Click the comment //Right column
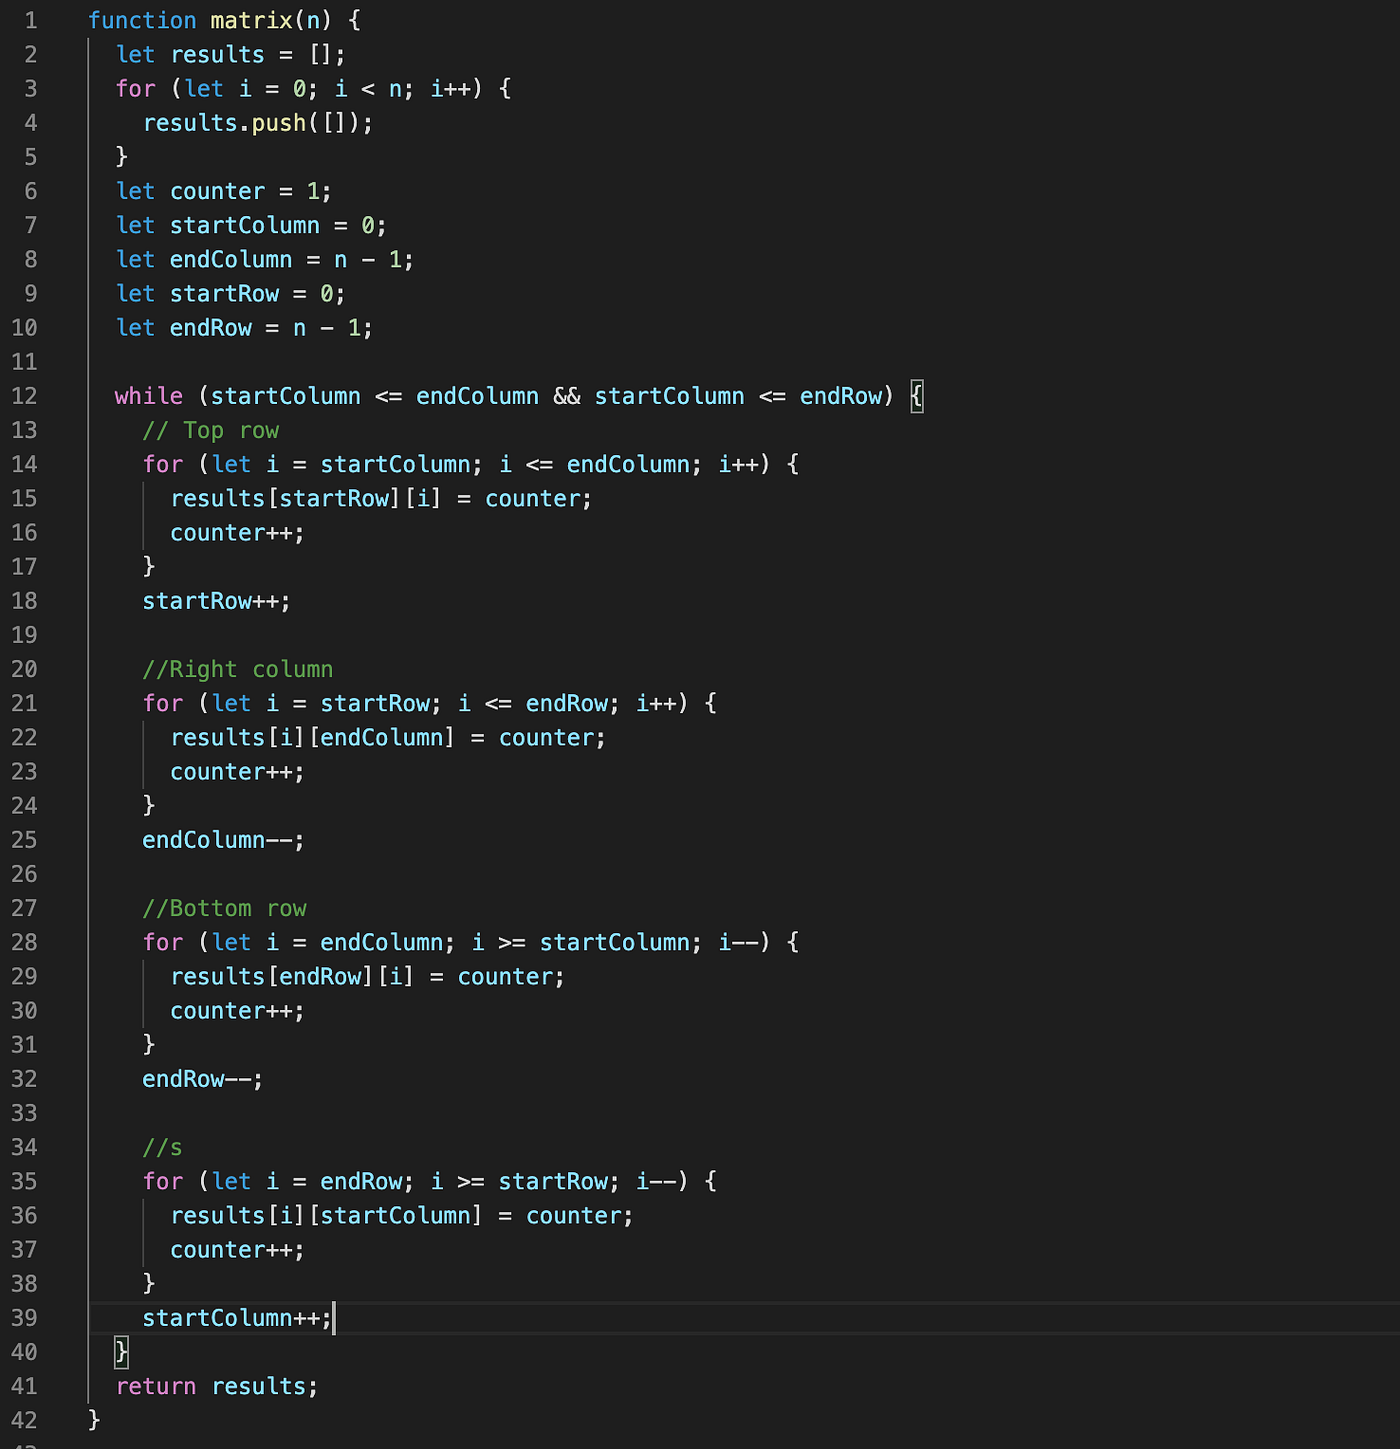Image resolution: width=1400 pixels, height=1449 pixels. 238,668
